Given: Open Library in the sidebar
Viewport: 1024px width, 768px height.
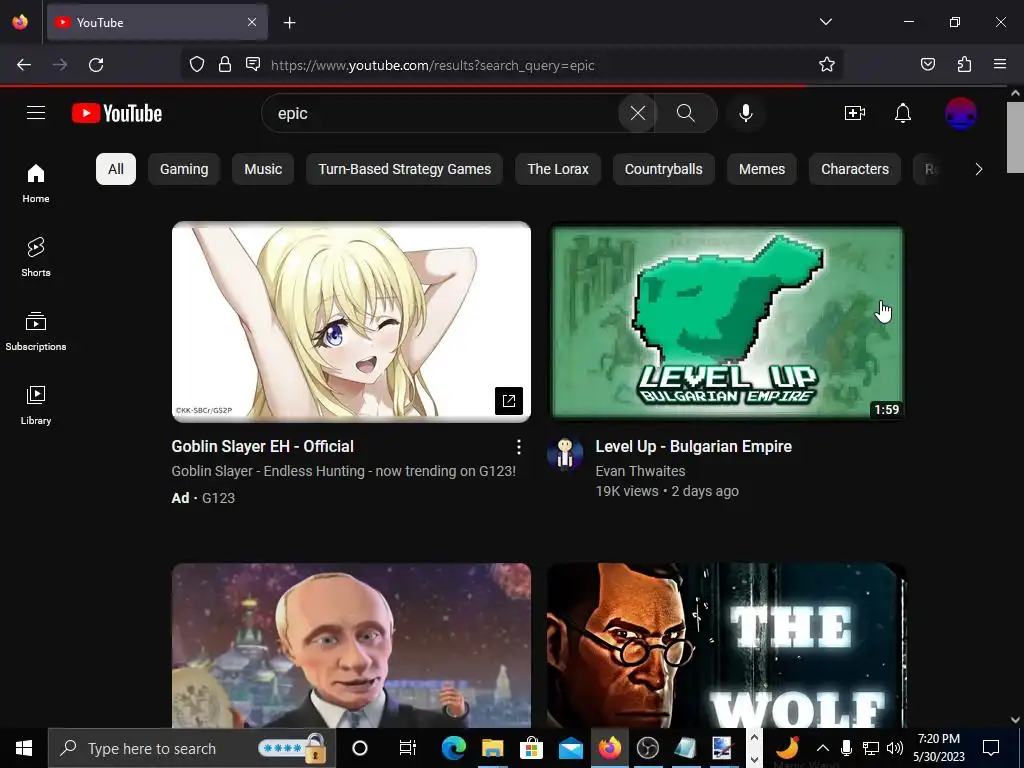Looking at the screenshot, I should tap(36, 405).
